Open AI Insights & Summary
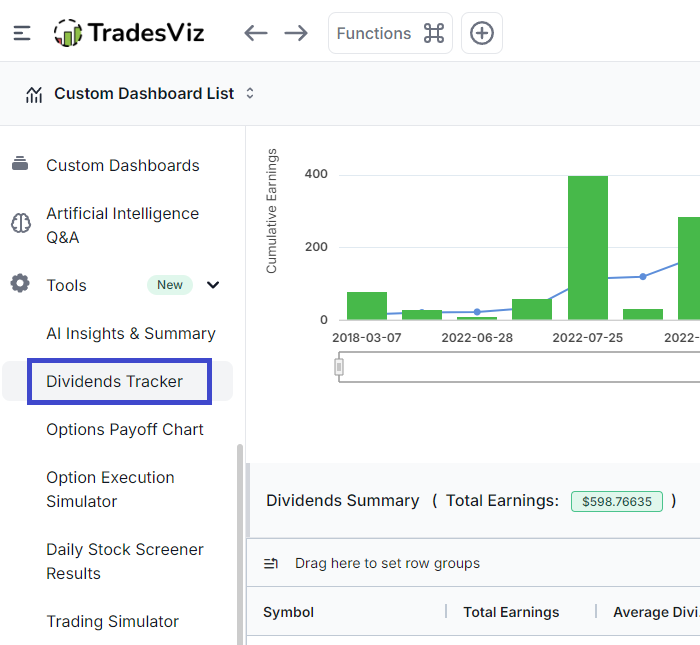This screenshot has height=645, width=700. click(131, 333)
